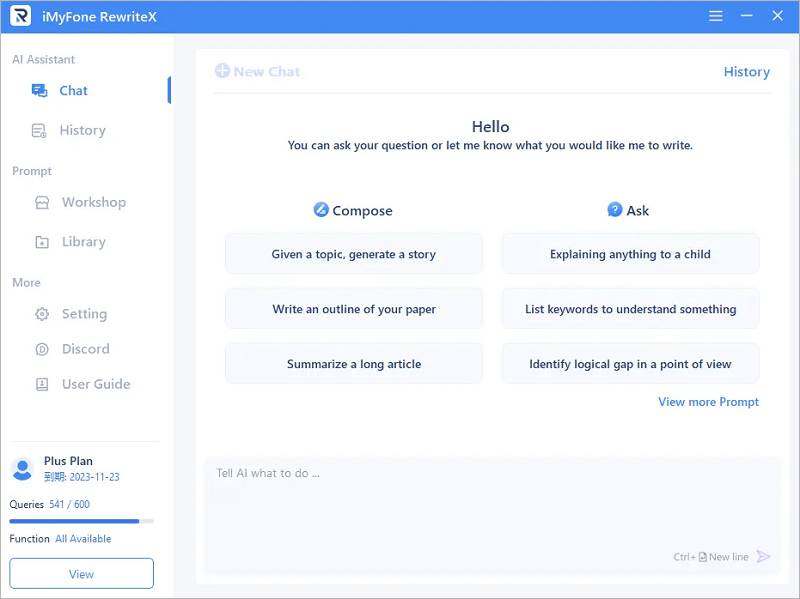The width and height of the screenshot is (800, 599).
Task: Click the 'Plus Plan' label
Action: point(68,461)
